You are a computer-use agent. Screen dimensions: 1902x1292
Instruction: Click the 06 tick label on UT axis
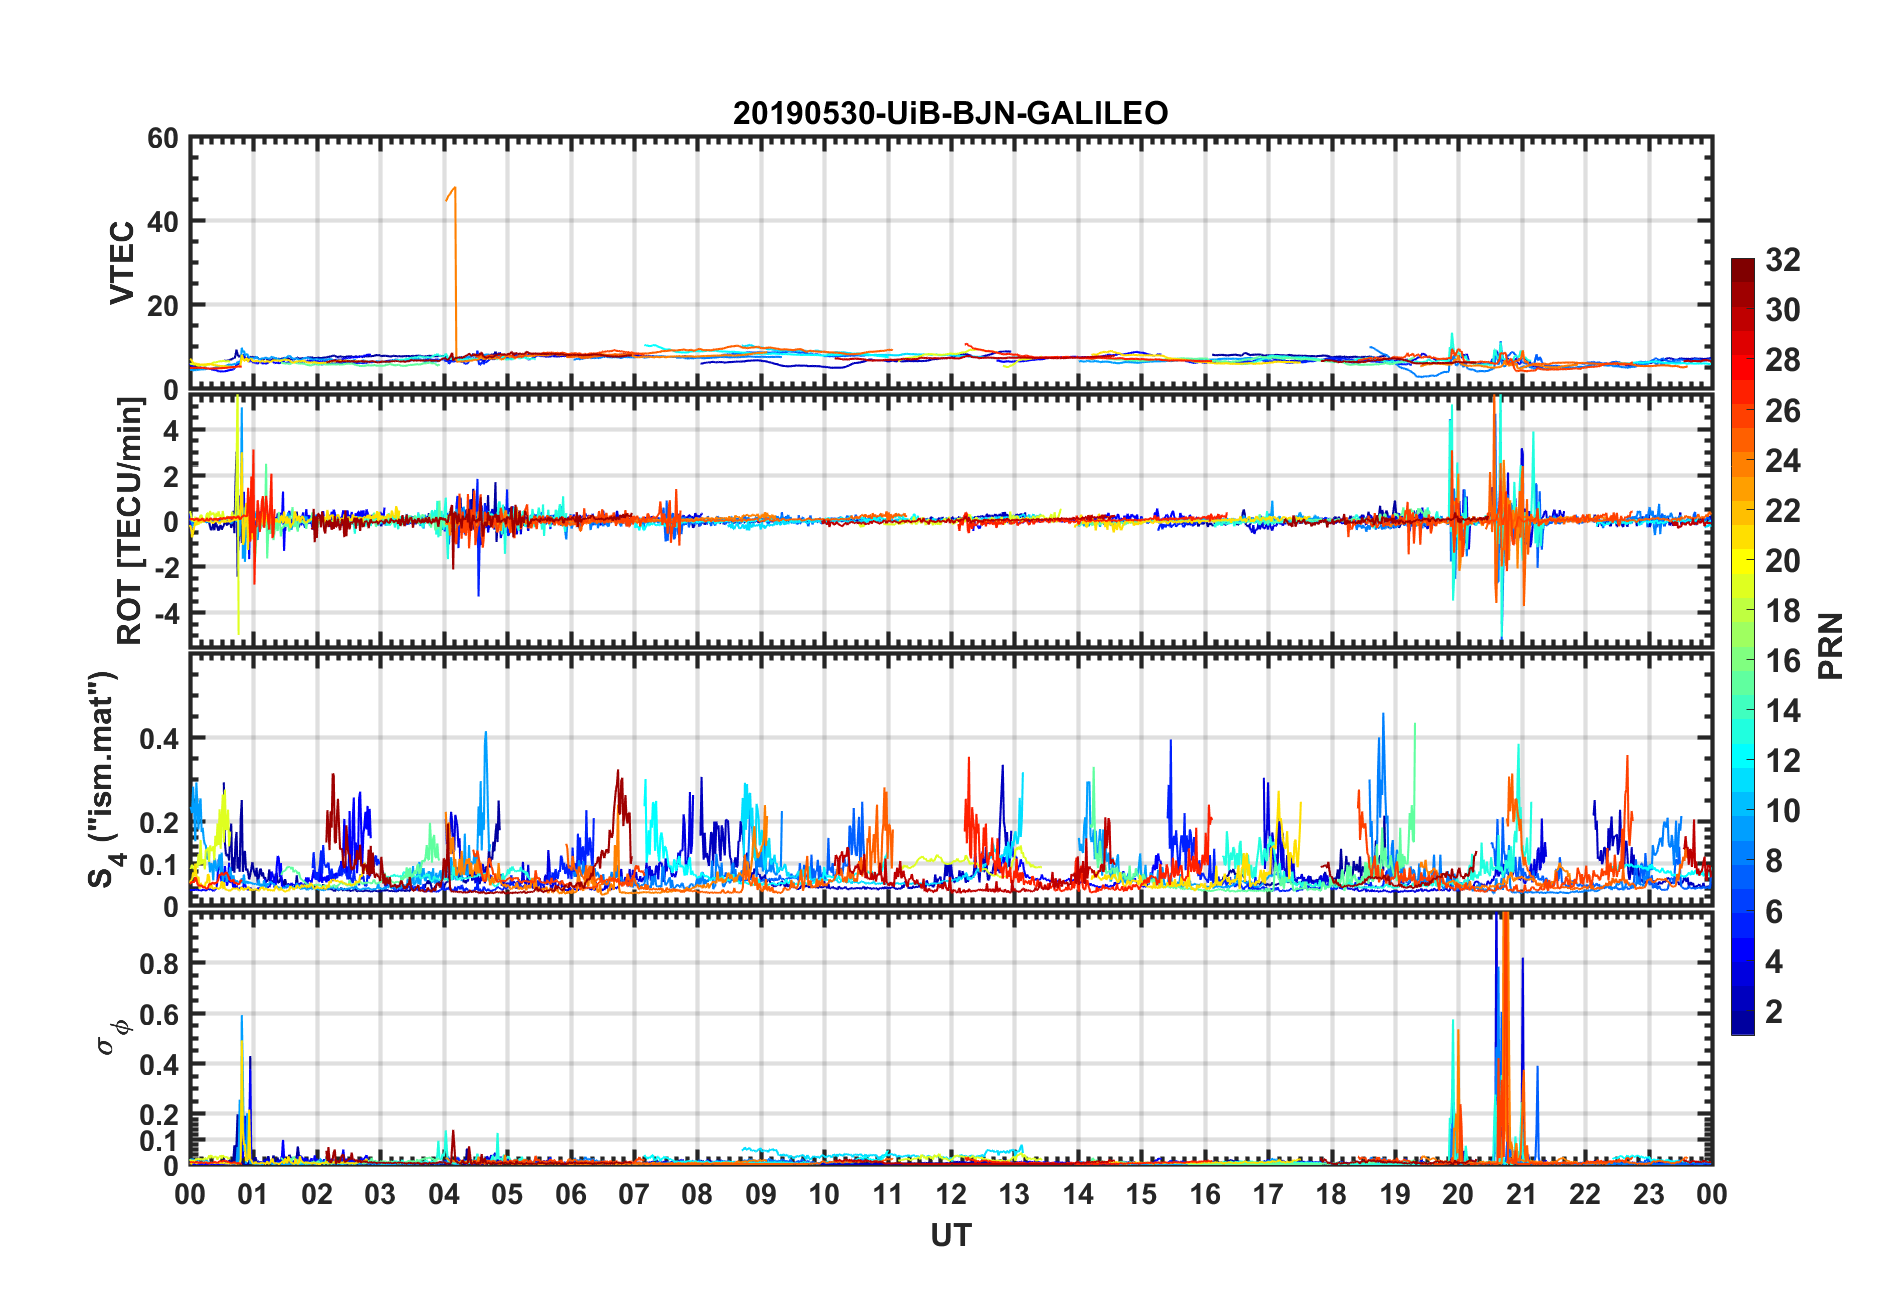pyautogui.click(x=570, y=1195)
